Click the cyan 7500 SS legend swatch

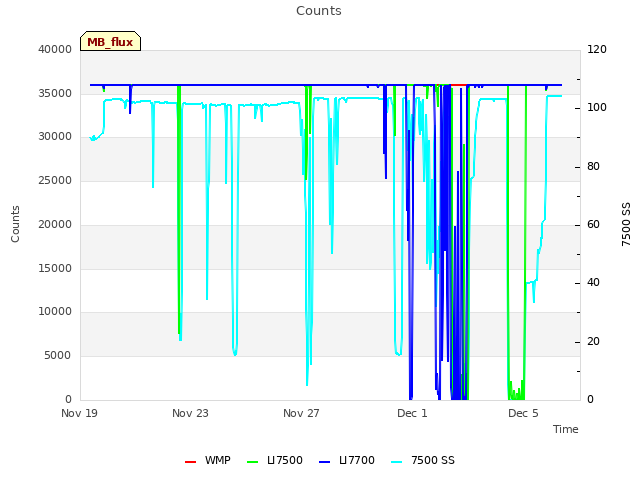(397, 462)
